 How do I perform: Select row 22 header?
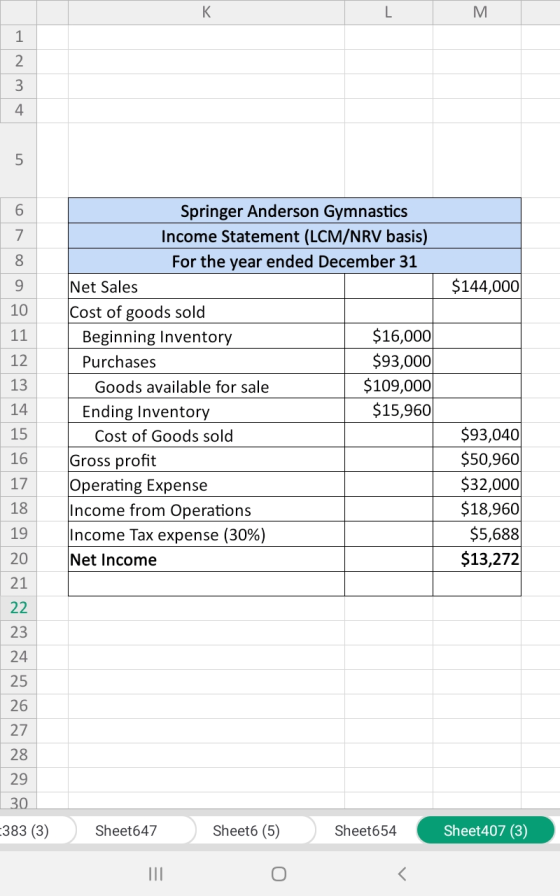click(18, 607)
